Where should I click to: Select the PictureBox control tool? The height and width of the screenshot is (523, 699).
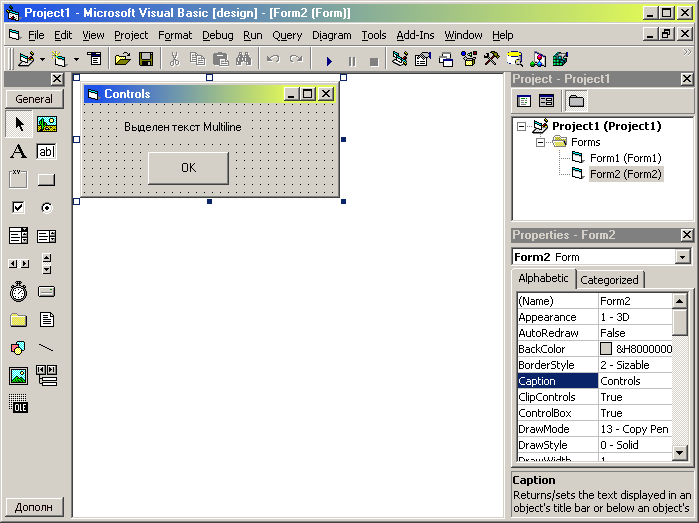click(46, 124)
